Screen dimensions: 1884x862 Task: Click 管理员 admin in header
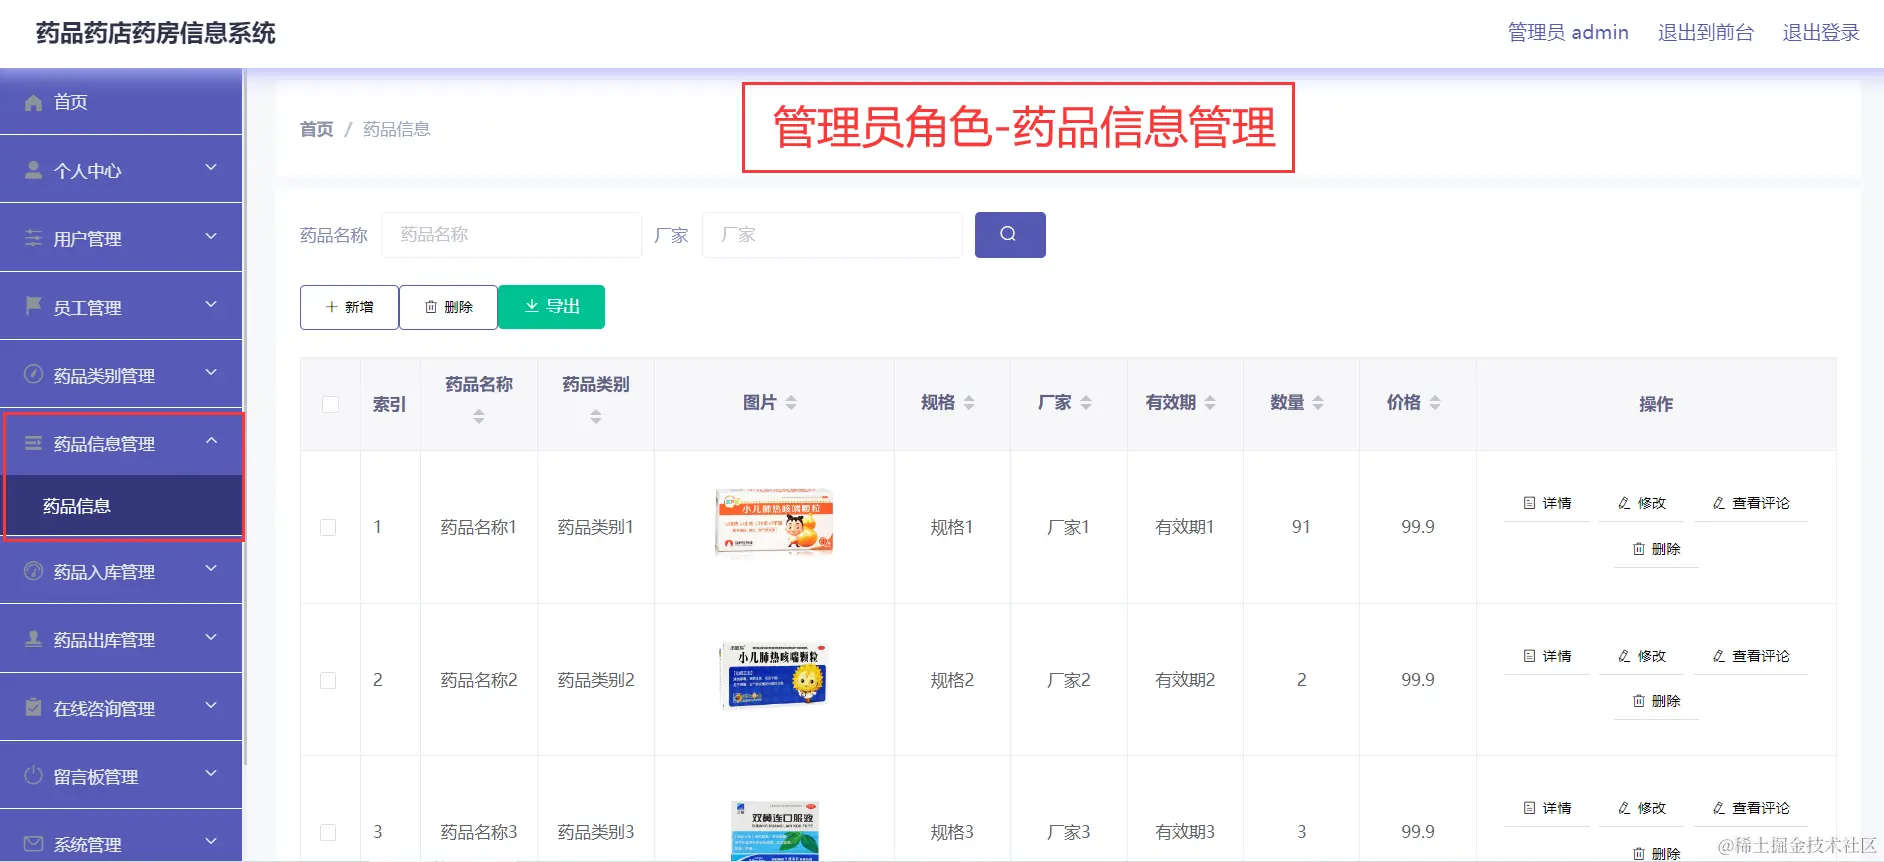[1568, 33]
